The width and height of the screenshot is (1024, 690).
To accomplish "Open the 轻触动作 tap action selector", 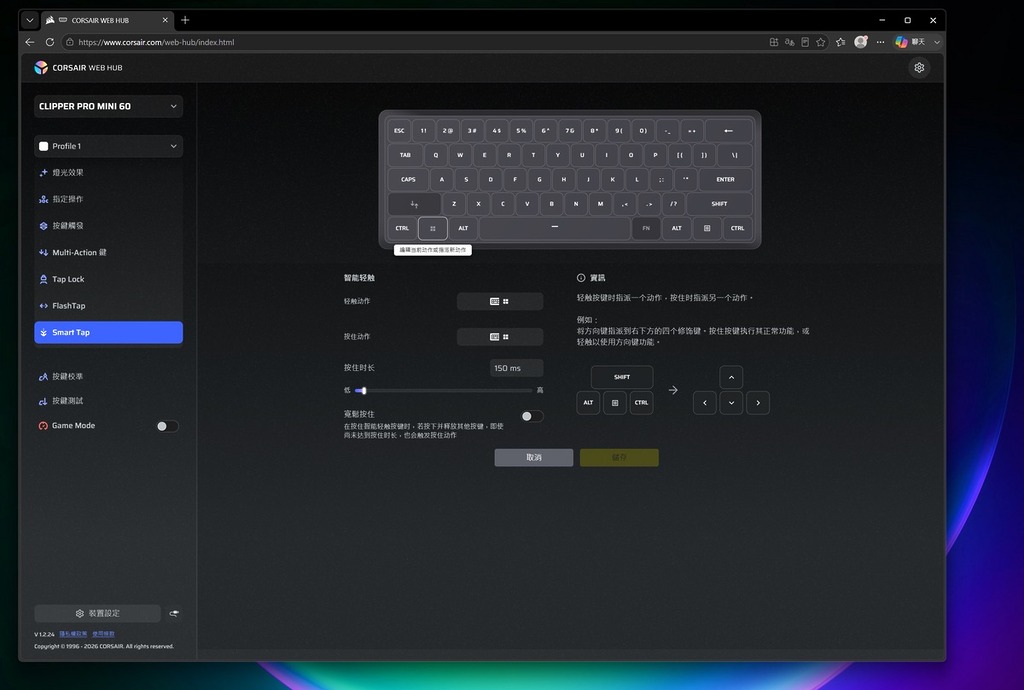I will (500, 302).
